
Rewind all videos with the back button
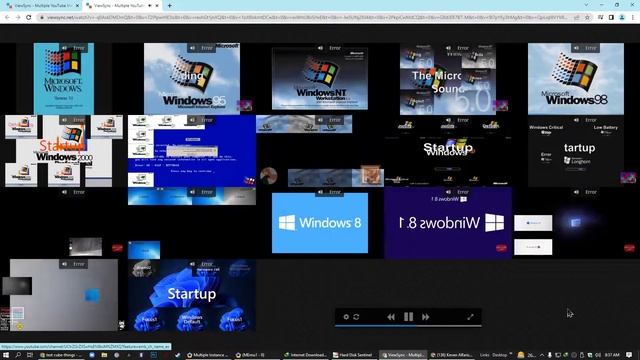(x=391, y=317)
